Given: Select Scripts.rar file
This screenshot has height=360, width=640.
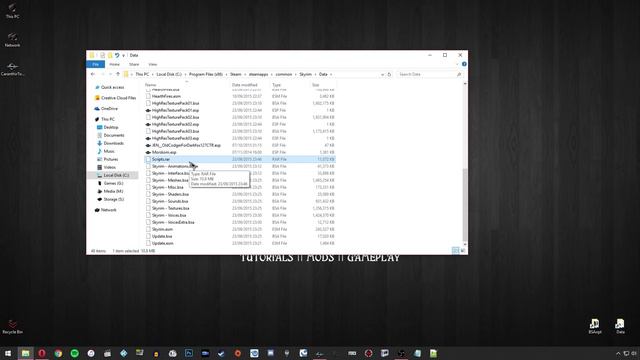Looking at the screenshot, I should (x=240, y=159).
